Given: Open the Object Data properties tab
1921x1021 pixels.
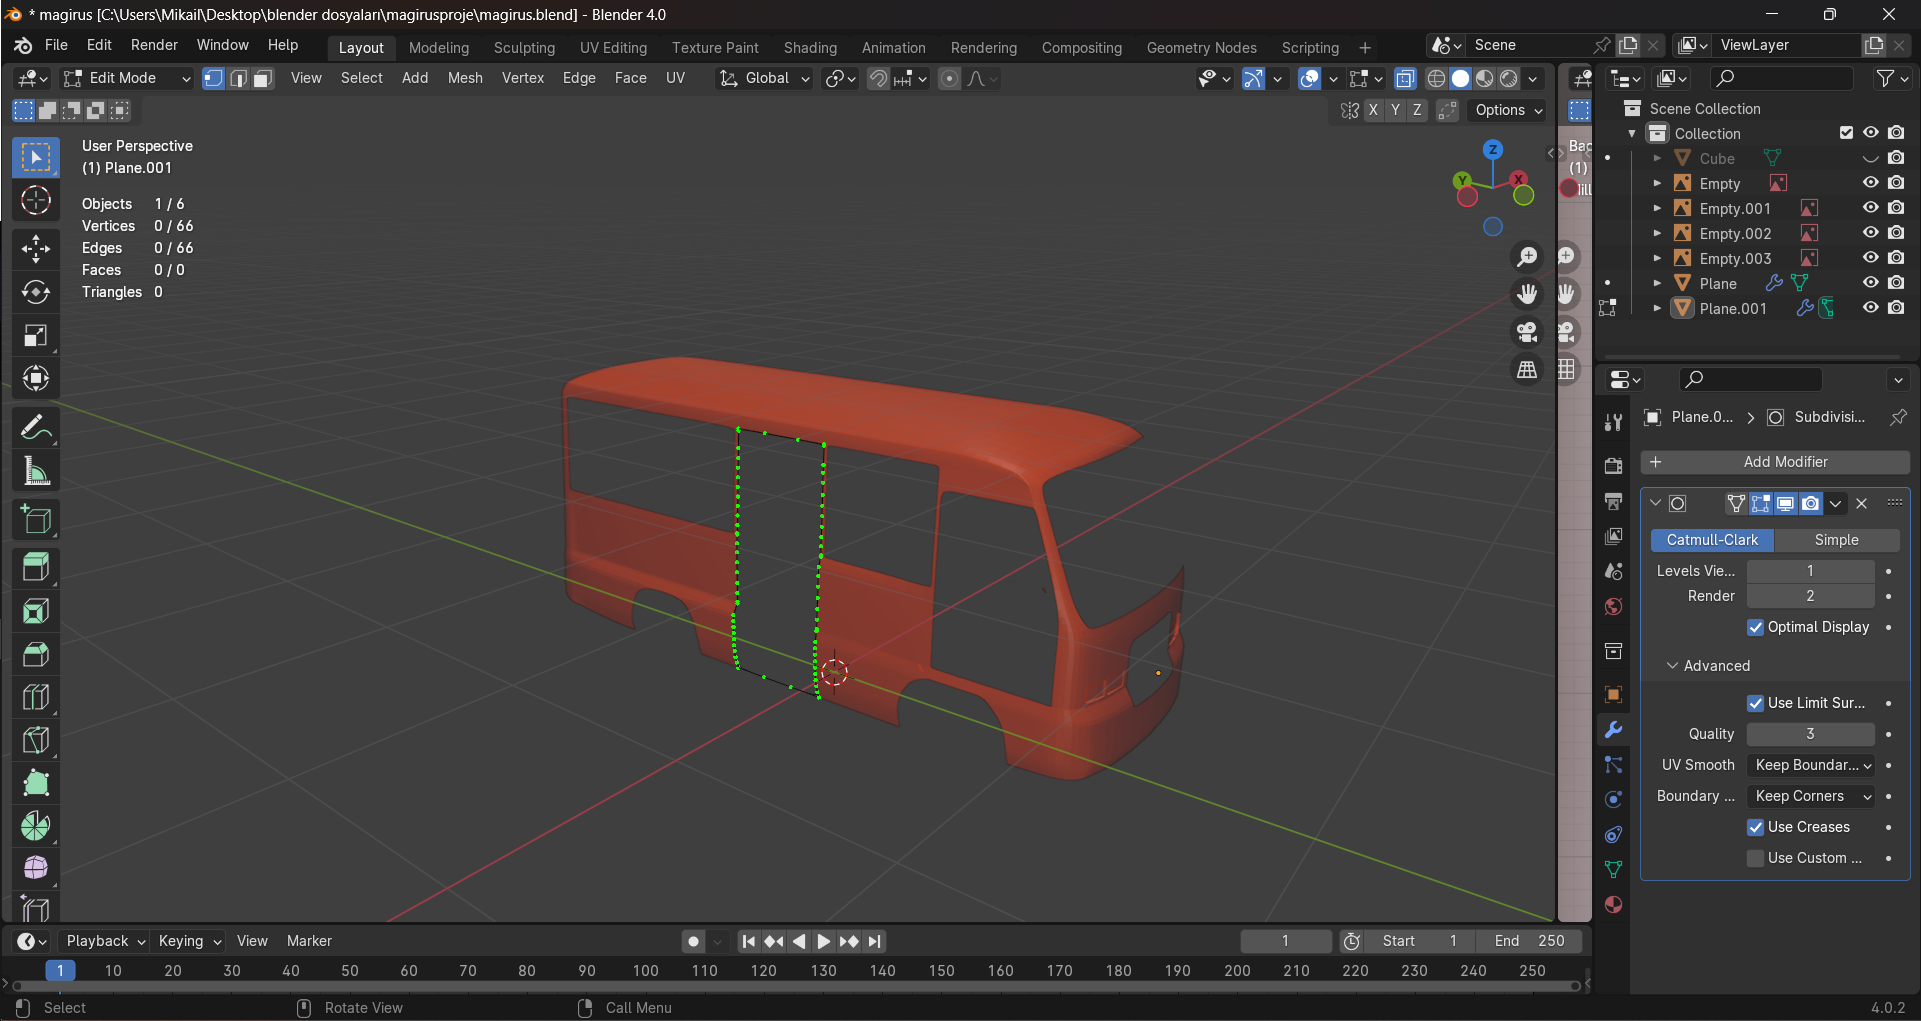Looking at the screenshot, I should coord(1613,870).
